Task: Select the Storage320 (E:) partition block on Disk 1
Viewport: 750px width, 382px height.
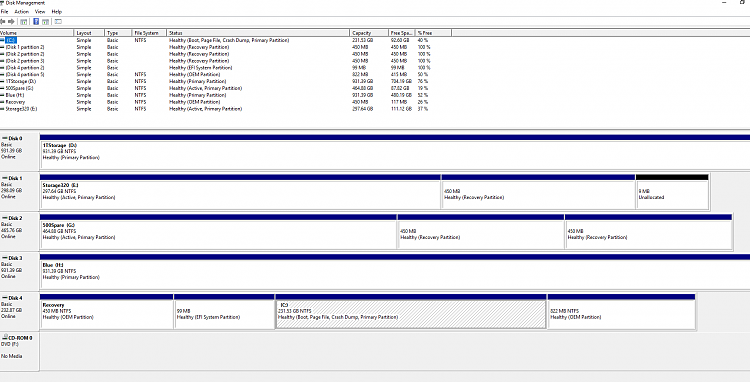Action: 241,192
